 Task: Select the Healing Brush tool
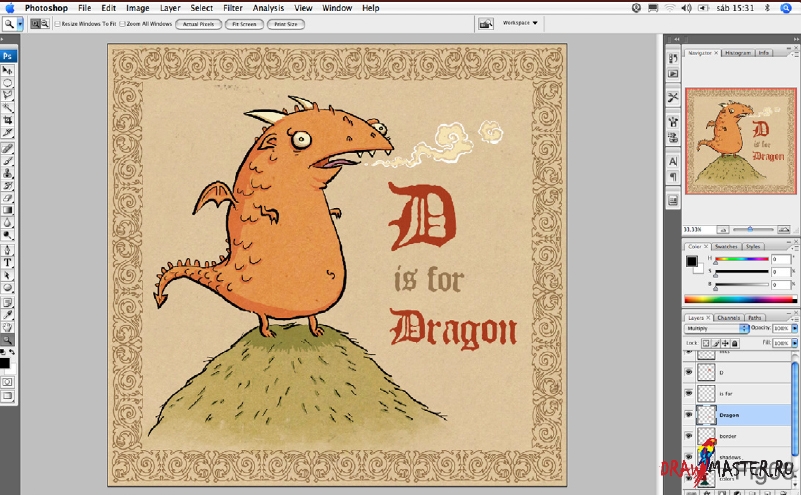(7, 148)
